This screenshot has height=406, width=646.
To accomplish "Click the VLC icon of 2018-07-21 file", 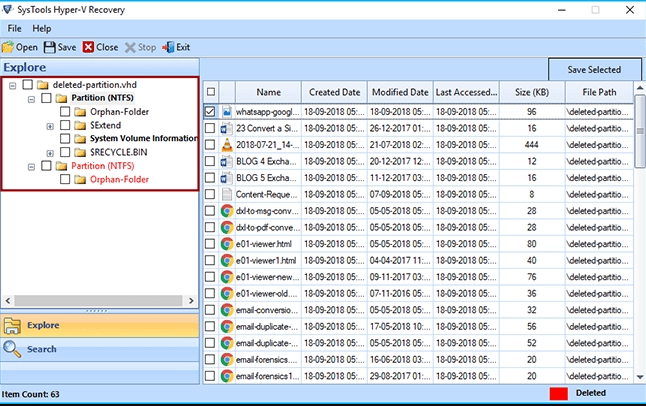I will pos(227,145).
